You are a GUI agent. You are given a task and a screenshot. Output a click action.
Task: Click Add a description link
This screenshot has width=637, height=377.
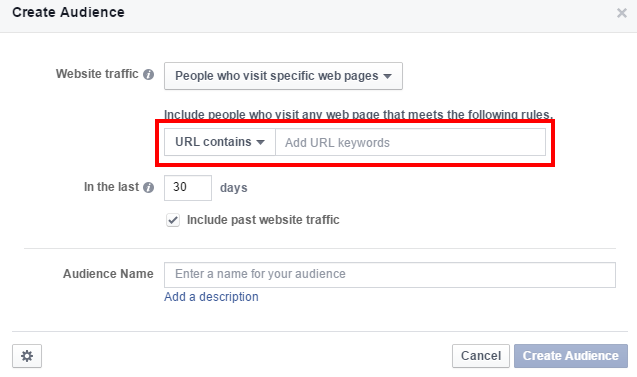(211, 297)
